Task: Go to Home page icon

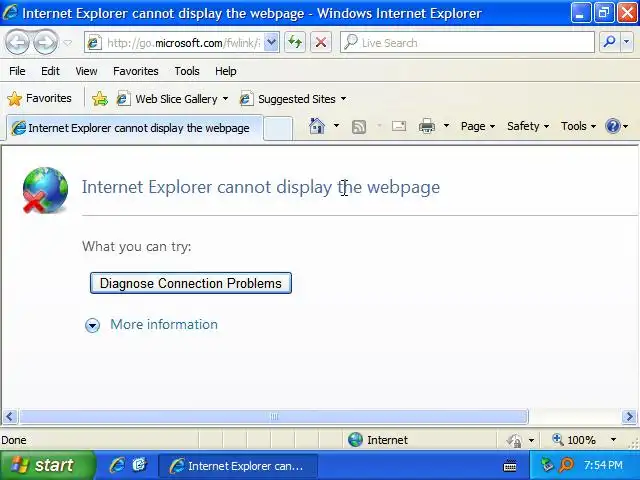Action: (x=317, y=126)
